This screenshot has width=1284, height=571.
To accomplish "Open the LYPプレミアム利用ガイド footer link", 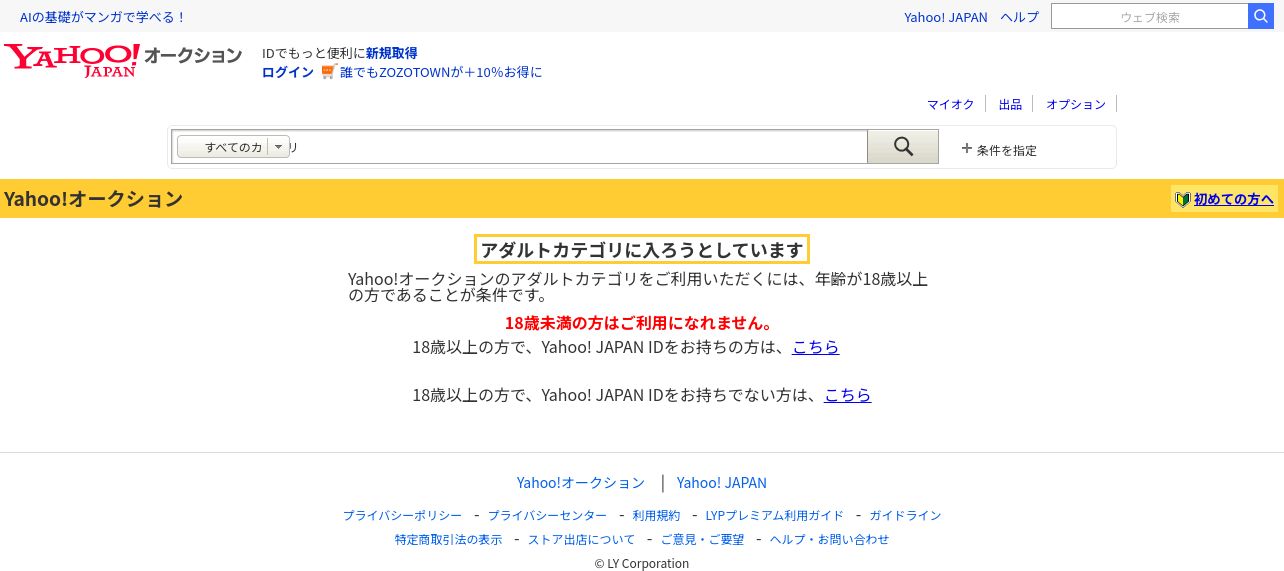I will (775, 515).
